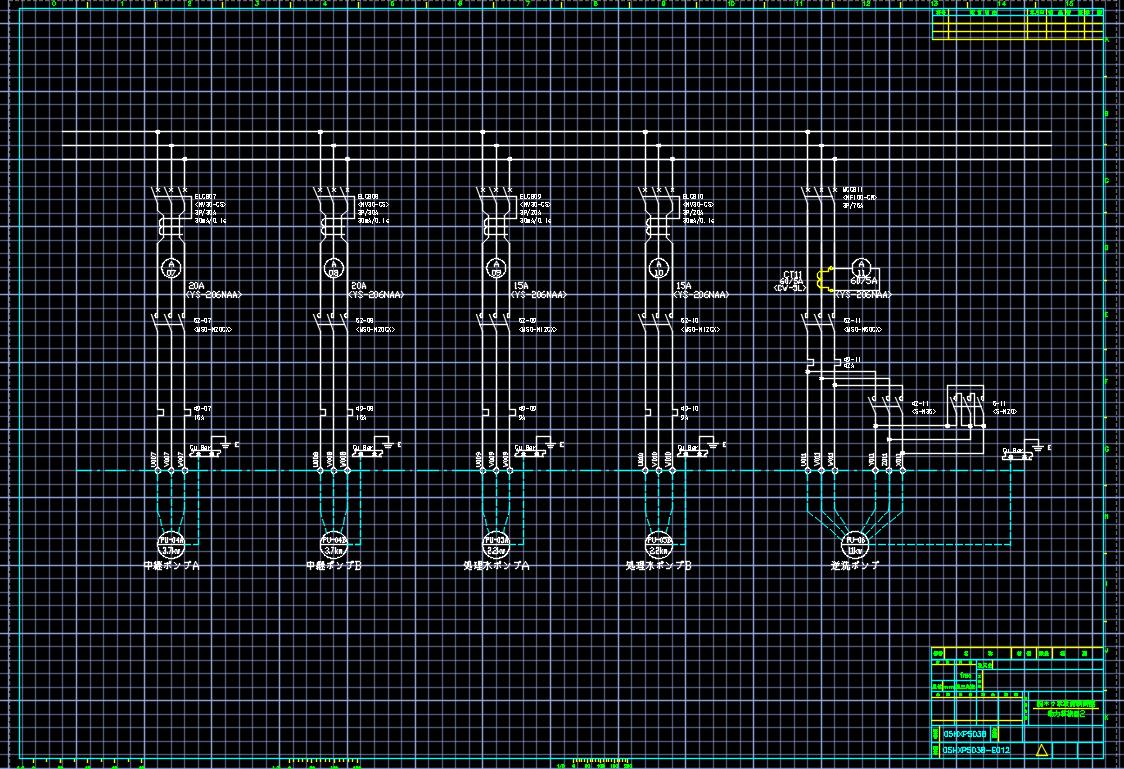Click the ELCB07 breaker label
The height and width of the screenshot is (769, 1124).
point(205,197)
